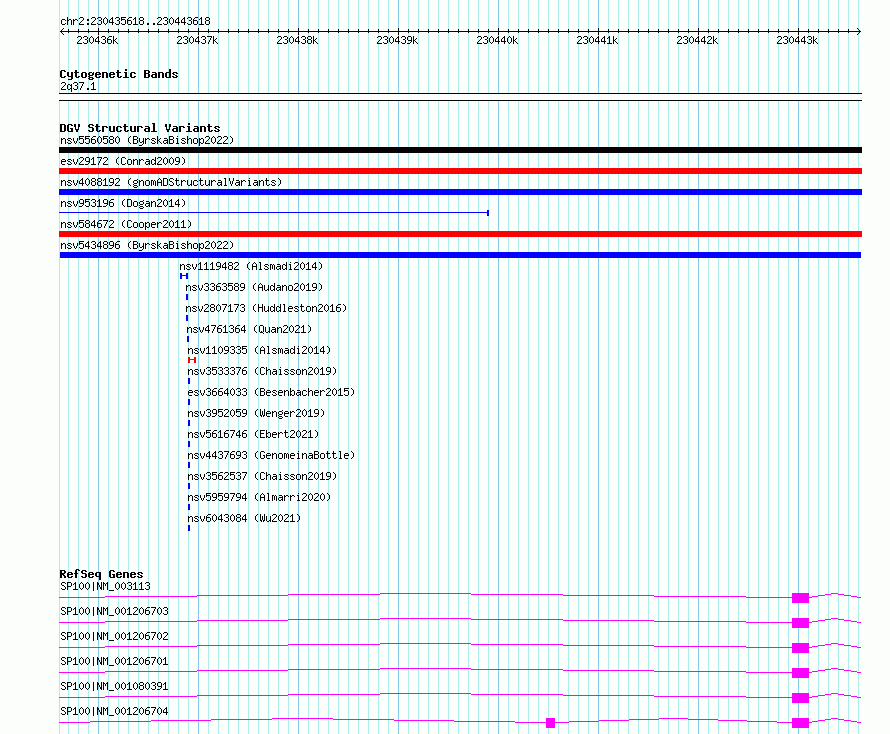890x734 pixels.
Task: Click the chr2:230435618..230443618 coordinate label
Action: click(135, 22)
